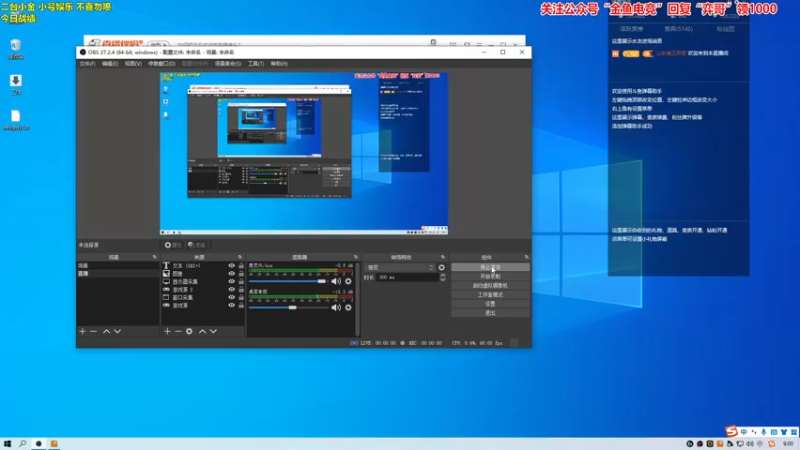
Task: Mute the 桌面音频 channel speaker icon
Action: [336, 308]
